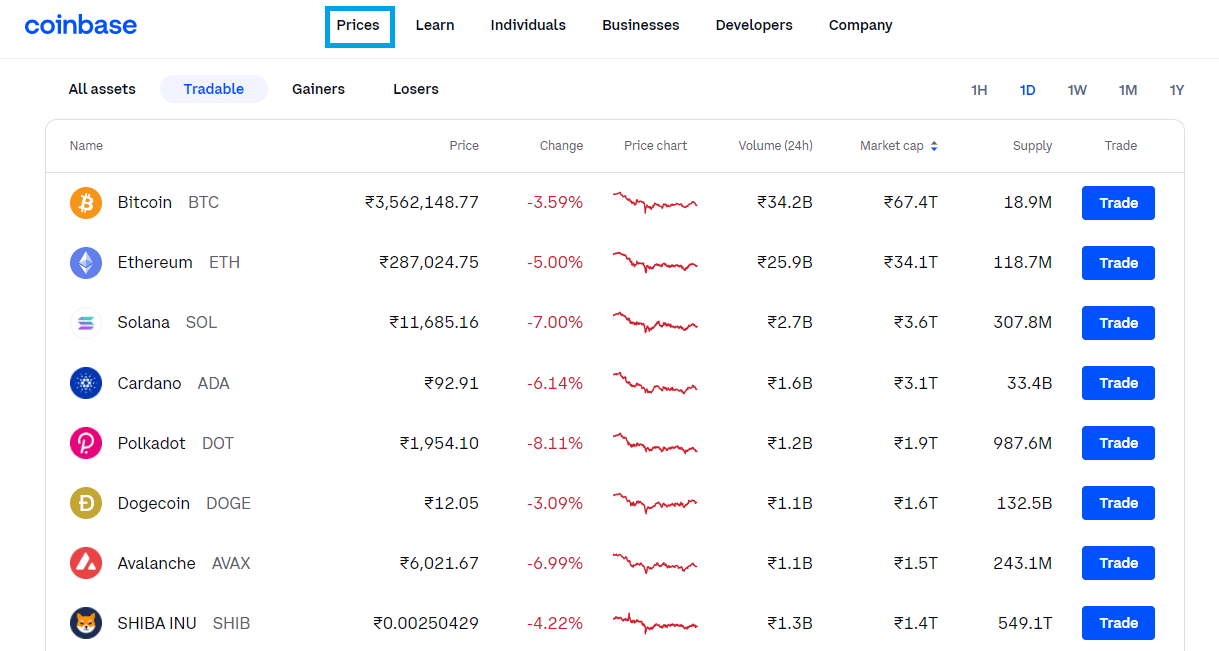Open the Individuals menu
Screen dimensions: 1219x651
click(528, 25)
